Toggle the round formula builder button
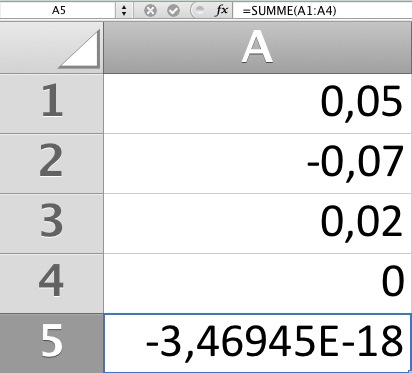This screenshot has height=373, width=412. click(199, 11)
